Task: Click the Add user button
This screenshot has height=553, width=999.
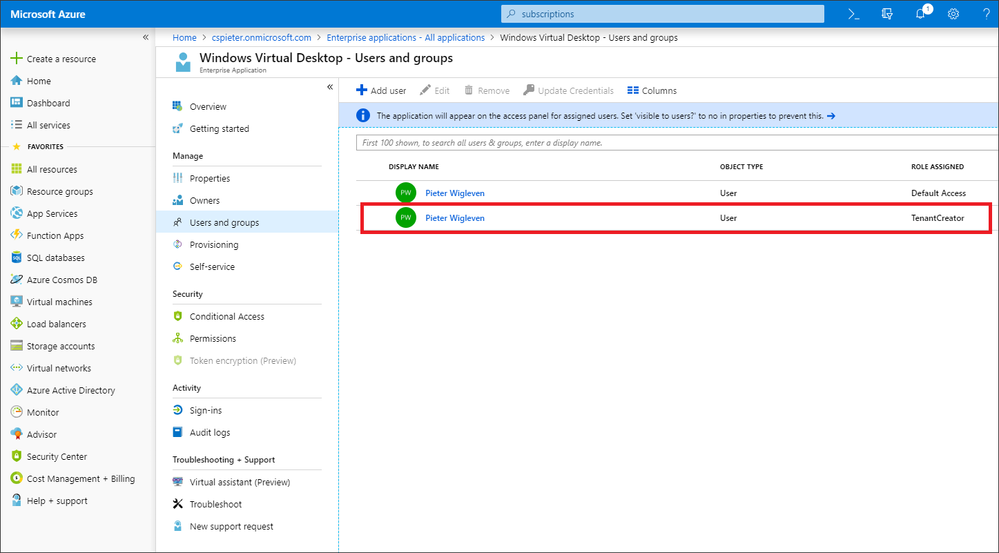Action: tap(381, 90)
